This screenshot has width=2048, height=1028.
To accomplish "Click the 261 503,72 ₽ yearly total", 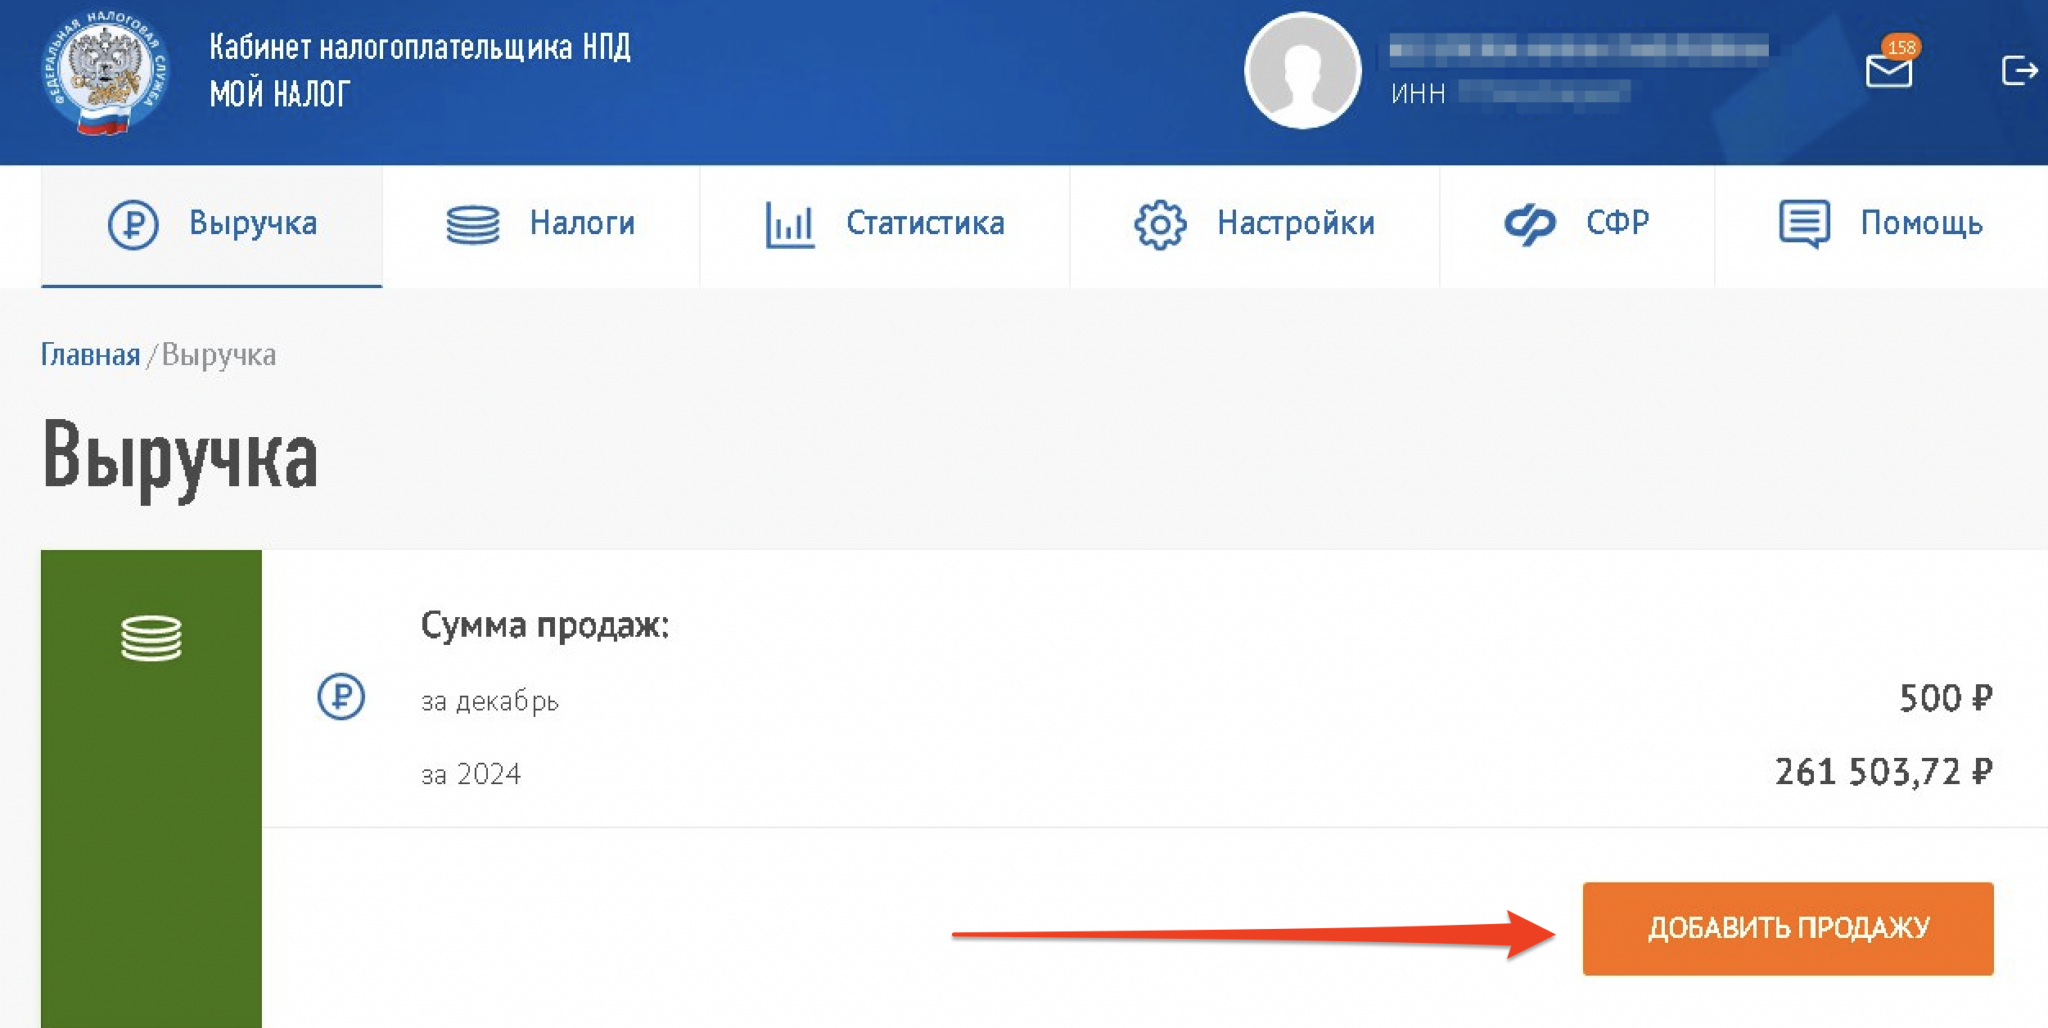I will (x=1882, y=772).
